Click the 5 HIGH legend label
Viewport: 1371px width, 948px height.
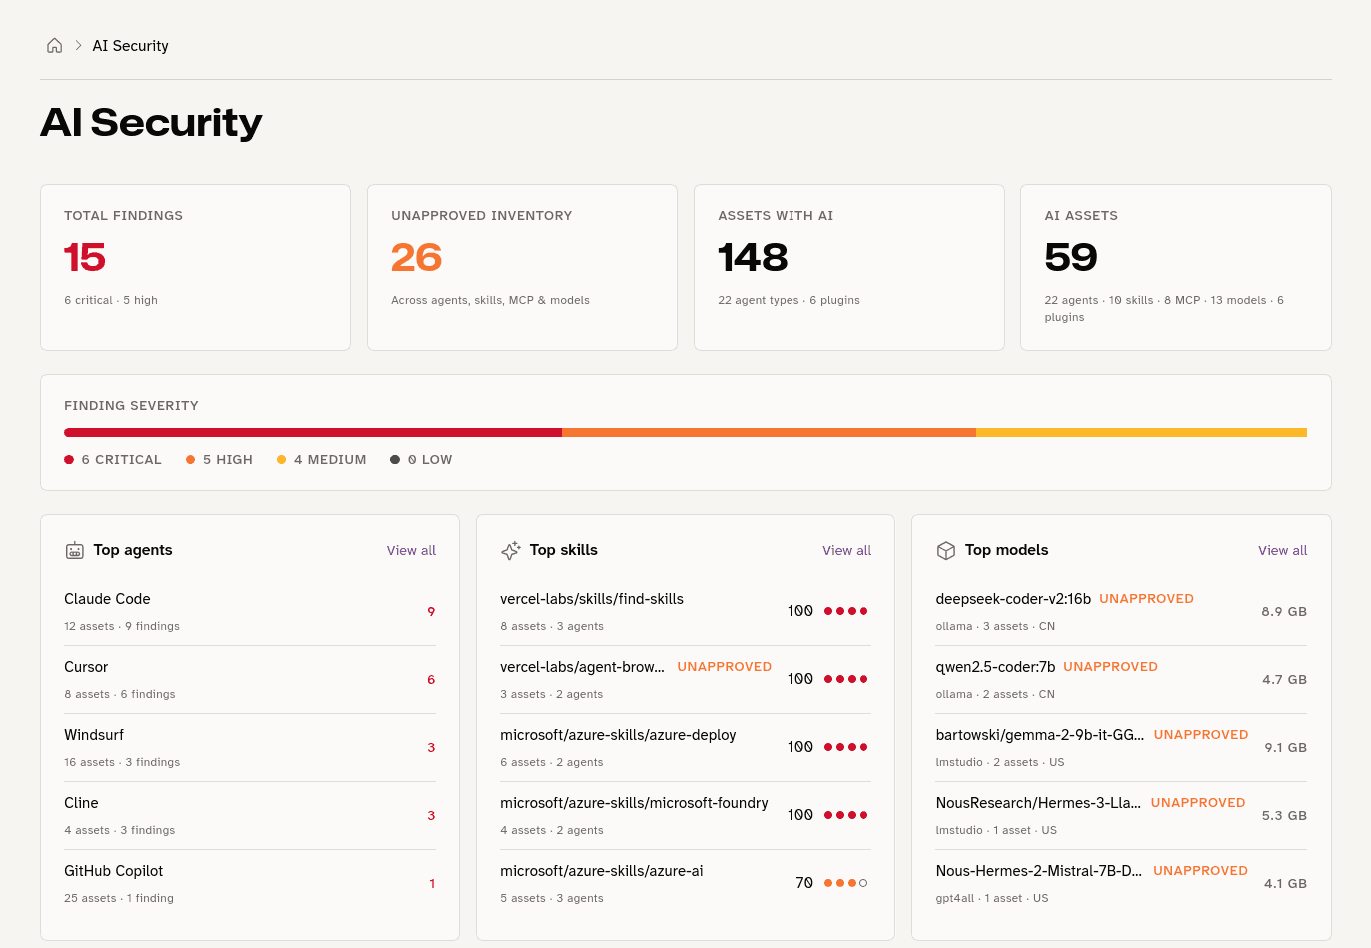tap(228, 460)
